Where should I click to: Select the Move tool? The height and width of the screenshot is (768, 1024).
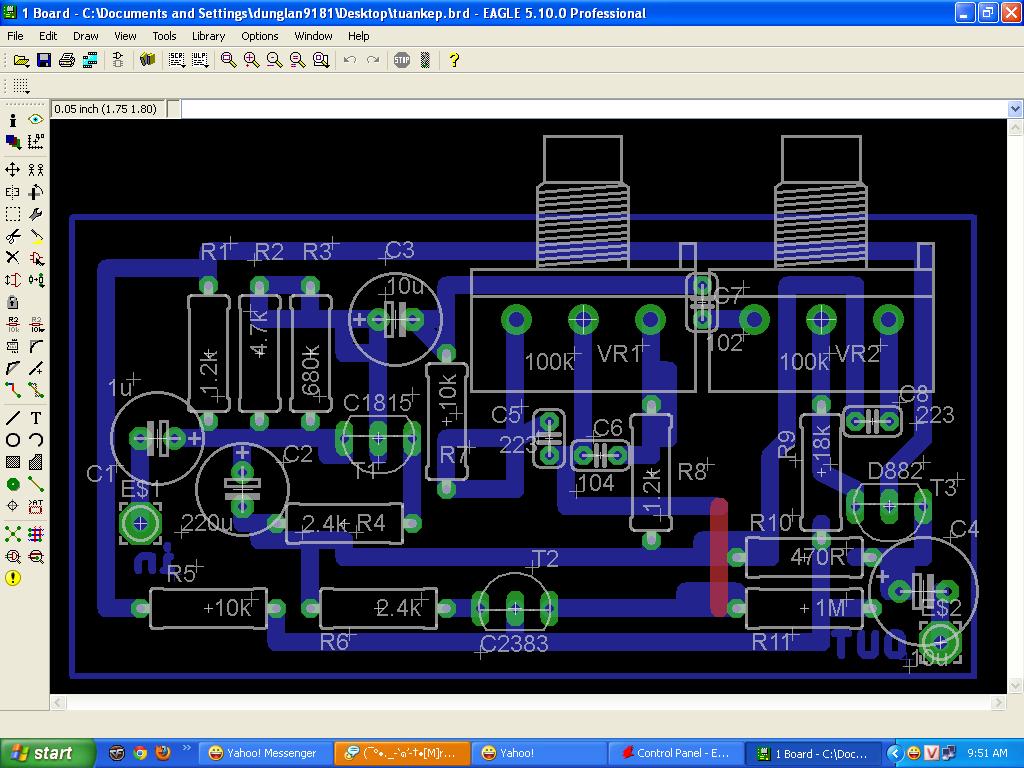pos(13,170)
